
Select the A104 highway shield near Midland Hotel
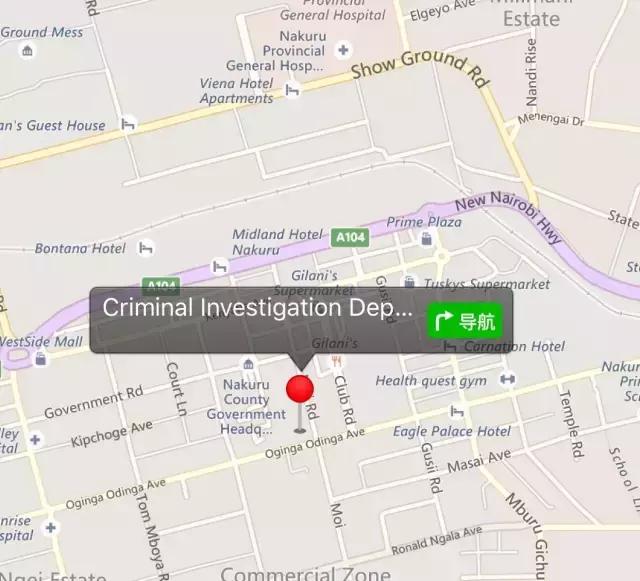(x=350, y=237)
